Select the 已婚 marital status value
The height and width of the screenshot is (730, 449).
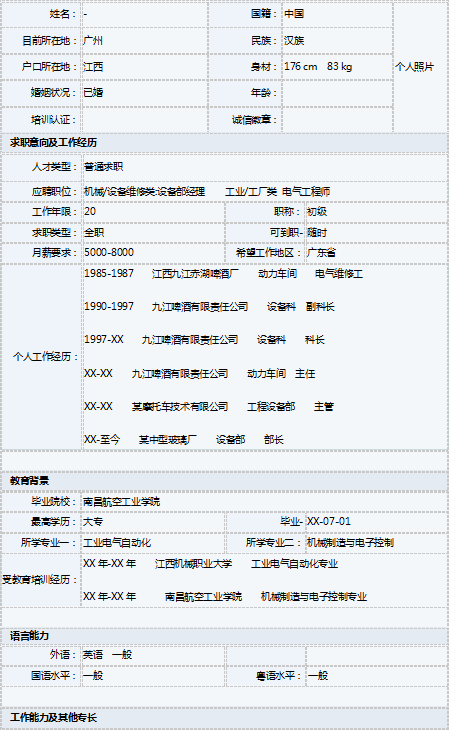click(93, 93)
